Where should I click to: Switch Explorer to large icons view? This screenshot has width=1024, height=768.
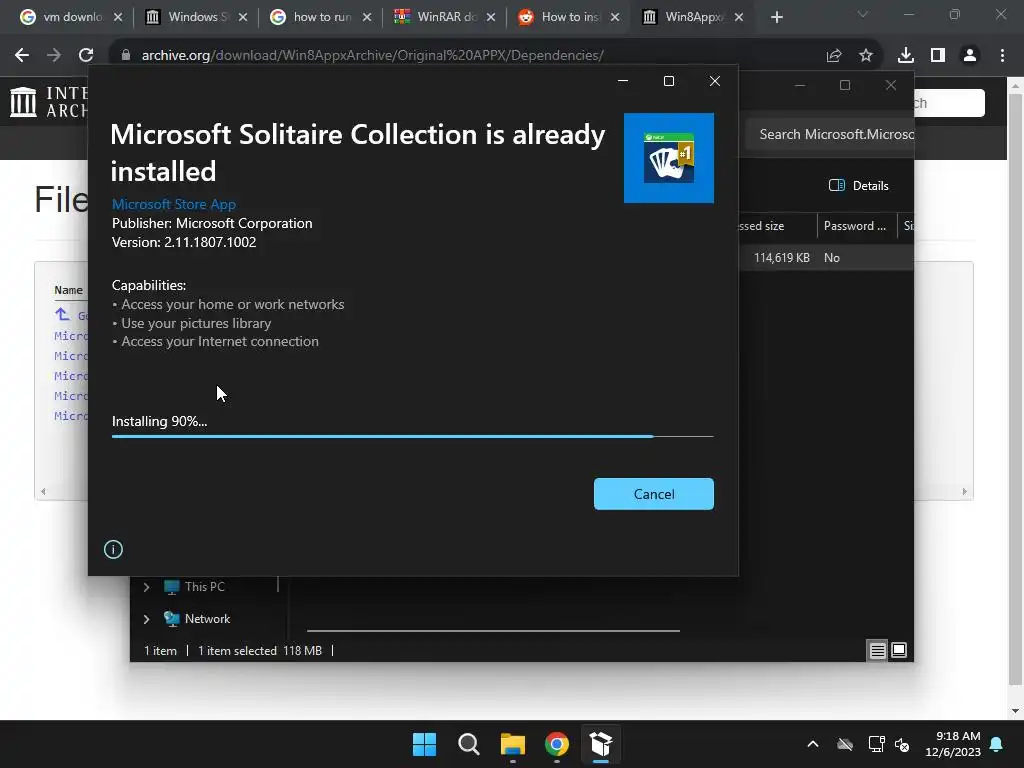pyautogui.click(x=899, y=650)
